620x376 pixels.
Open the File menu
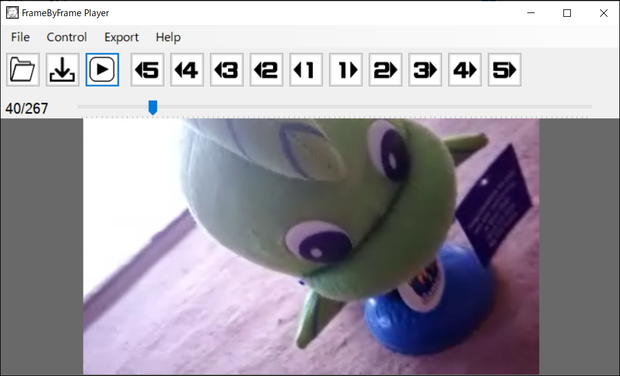pyautogui.click(x=20, y=37)
